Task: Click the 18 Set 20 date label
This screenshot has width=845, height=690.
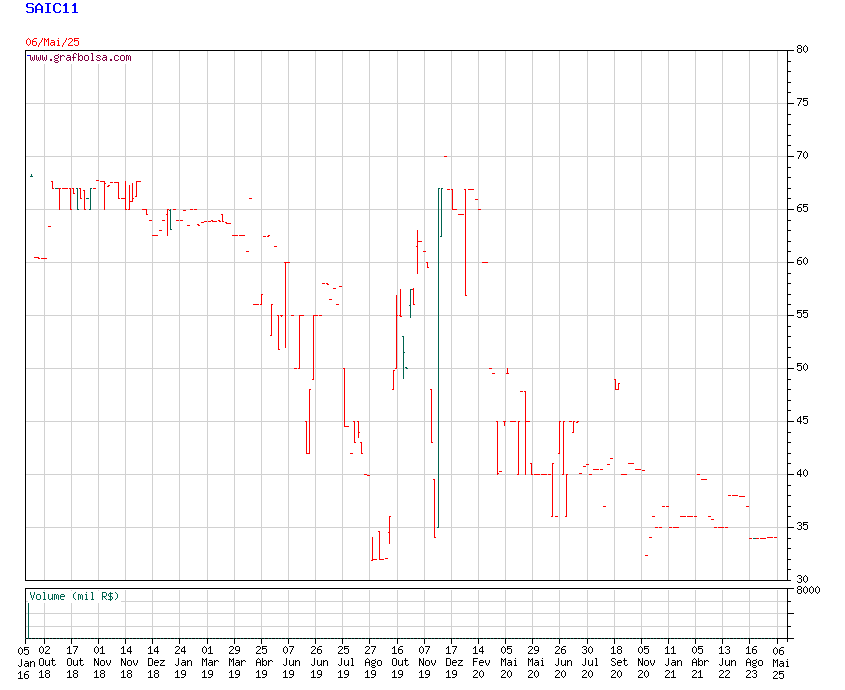Action: [x=618, y=663]
